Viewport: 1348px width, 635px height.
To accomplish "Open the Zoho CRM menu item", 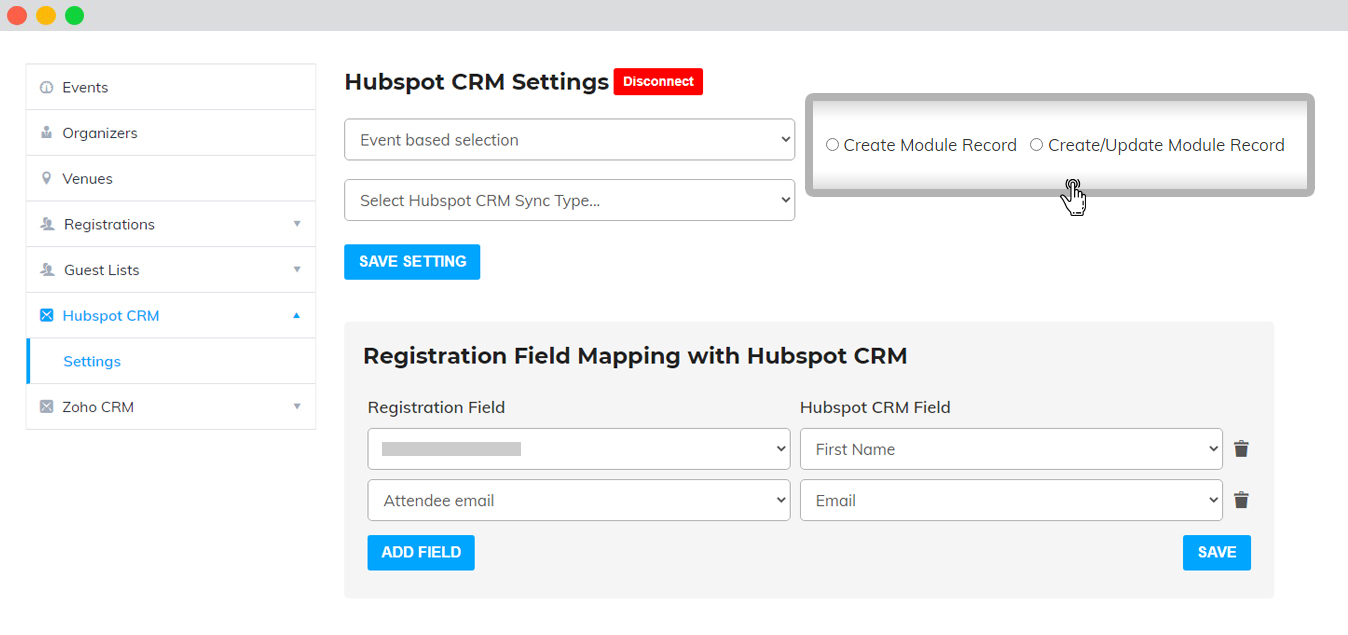I will click(171, 407).
